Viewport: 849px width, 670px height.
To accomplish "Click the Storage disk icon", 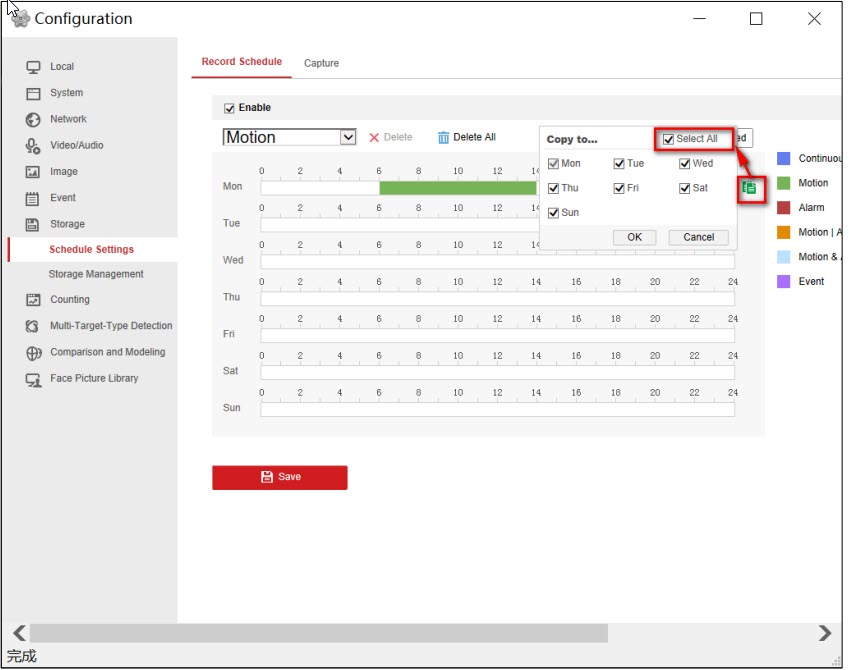I will coord(33,225).
